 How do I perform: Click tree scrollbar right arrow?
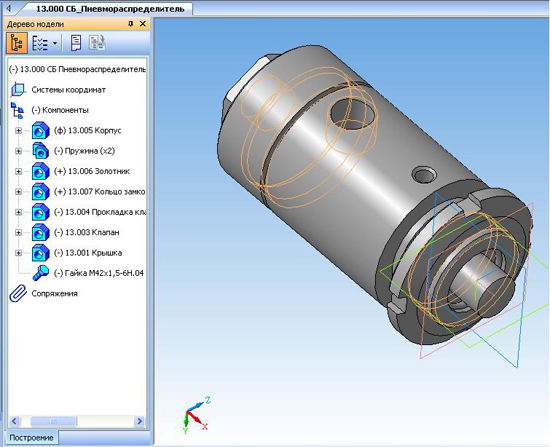point(139,421)
